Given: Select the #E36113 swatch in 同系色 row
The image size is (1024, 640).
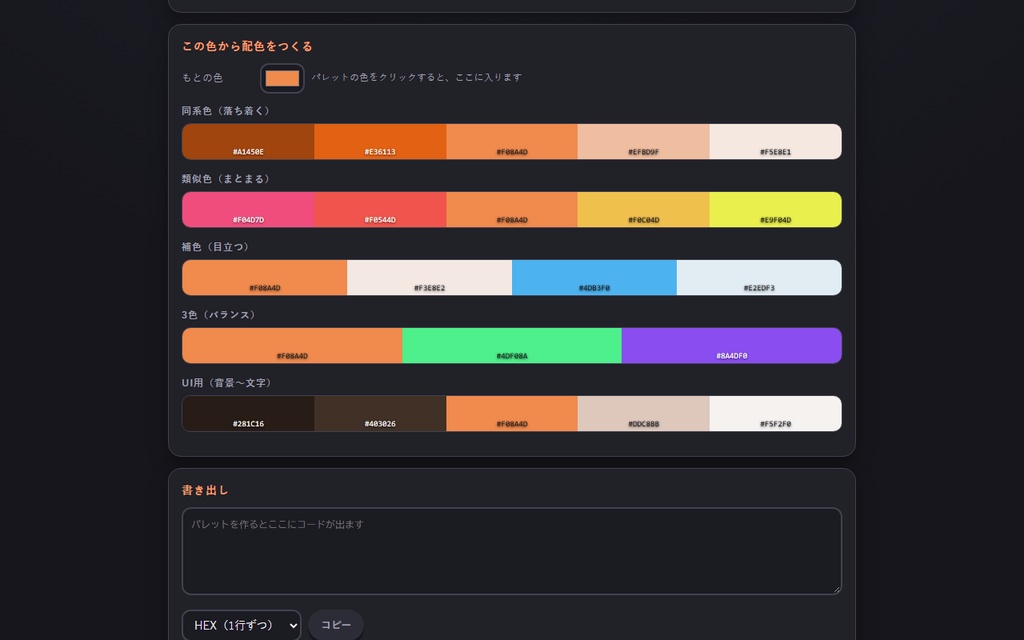Looking at the screenshot, I should (380, 142).
